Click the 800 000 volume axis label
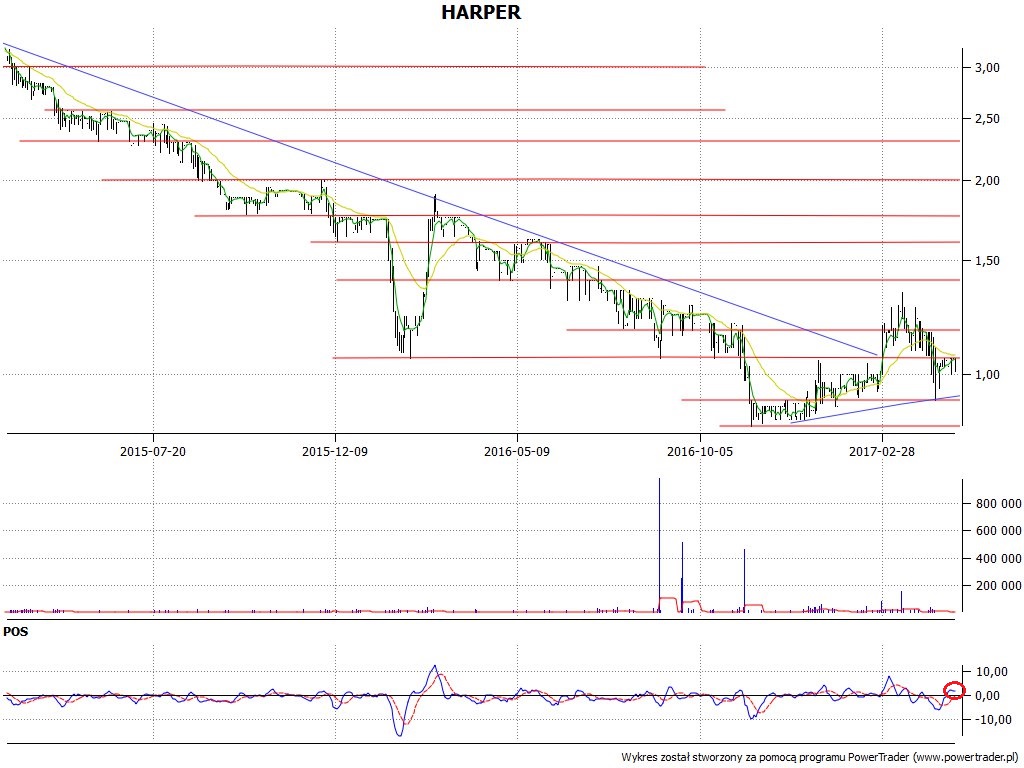Viewport: 1024px width, 768px height. [999, 504]
